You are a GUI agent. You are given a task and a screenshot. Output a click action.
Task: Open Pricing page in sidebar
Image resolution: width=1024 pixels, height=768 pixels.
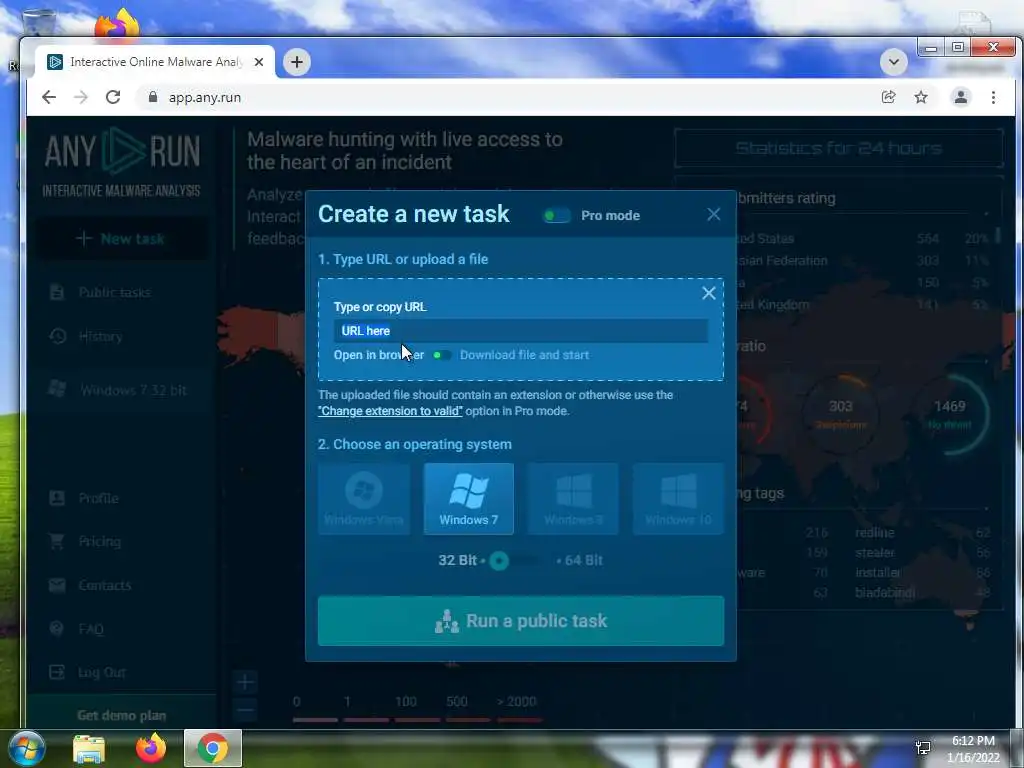99,541
